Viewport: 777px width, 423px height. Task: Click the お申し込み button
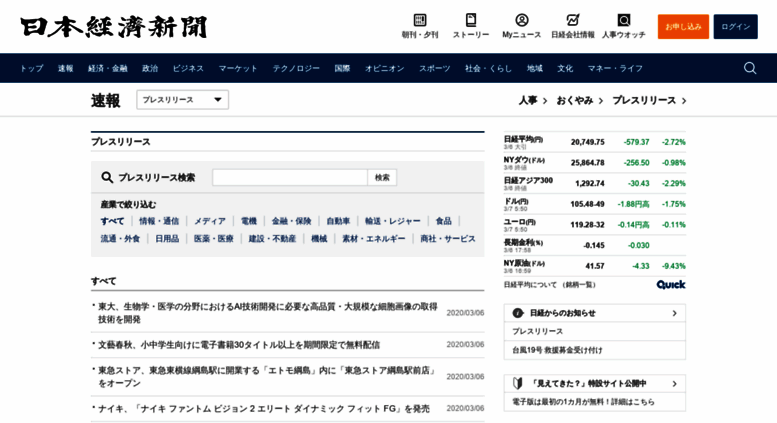[683, 27]
